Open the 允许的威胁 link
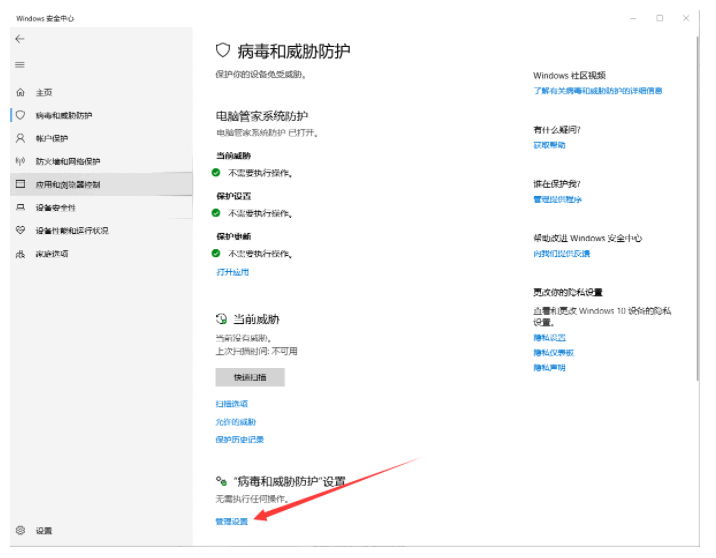 click(x=236, y=422)
